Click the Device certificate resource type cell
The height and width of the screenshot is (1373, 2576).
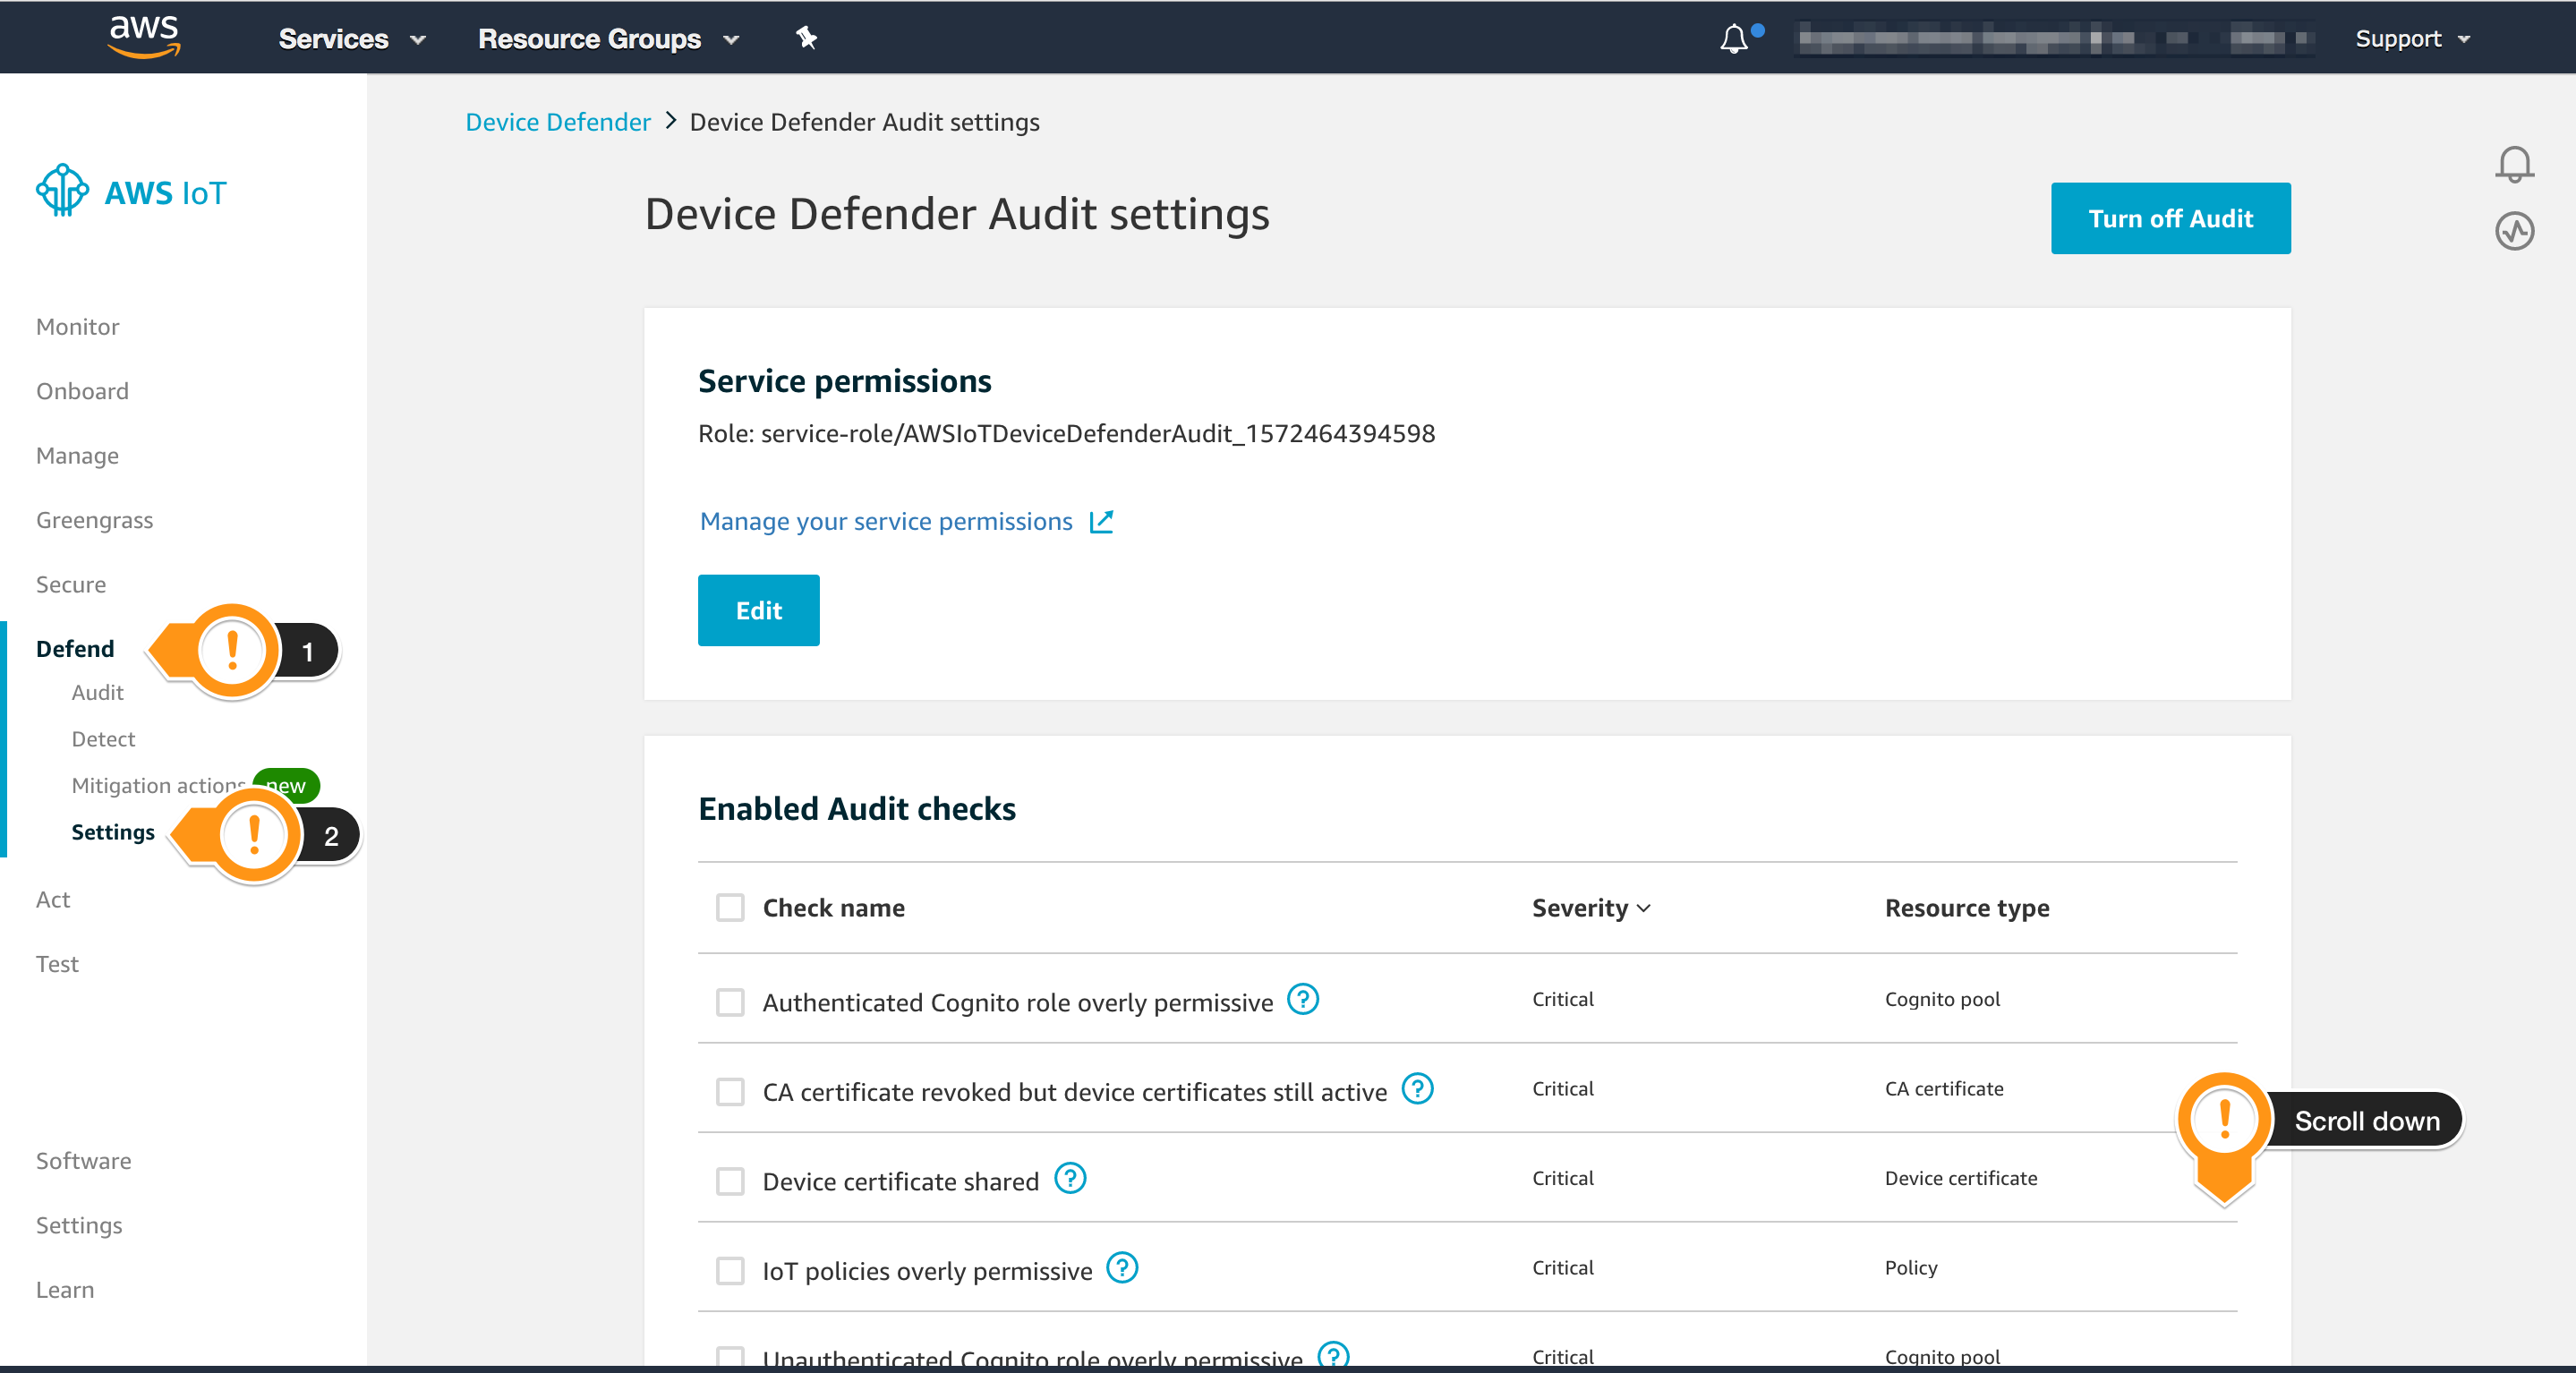point(1960,1178)
